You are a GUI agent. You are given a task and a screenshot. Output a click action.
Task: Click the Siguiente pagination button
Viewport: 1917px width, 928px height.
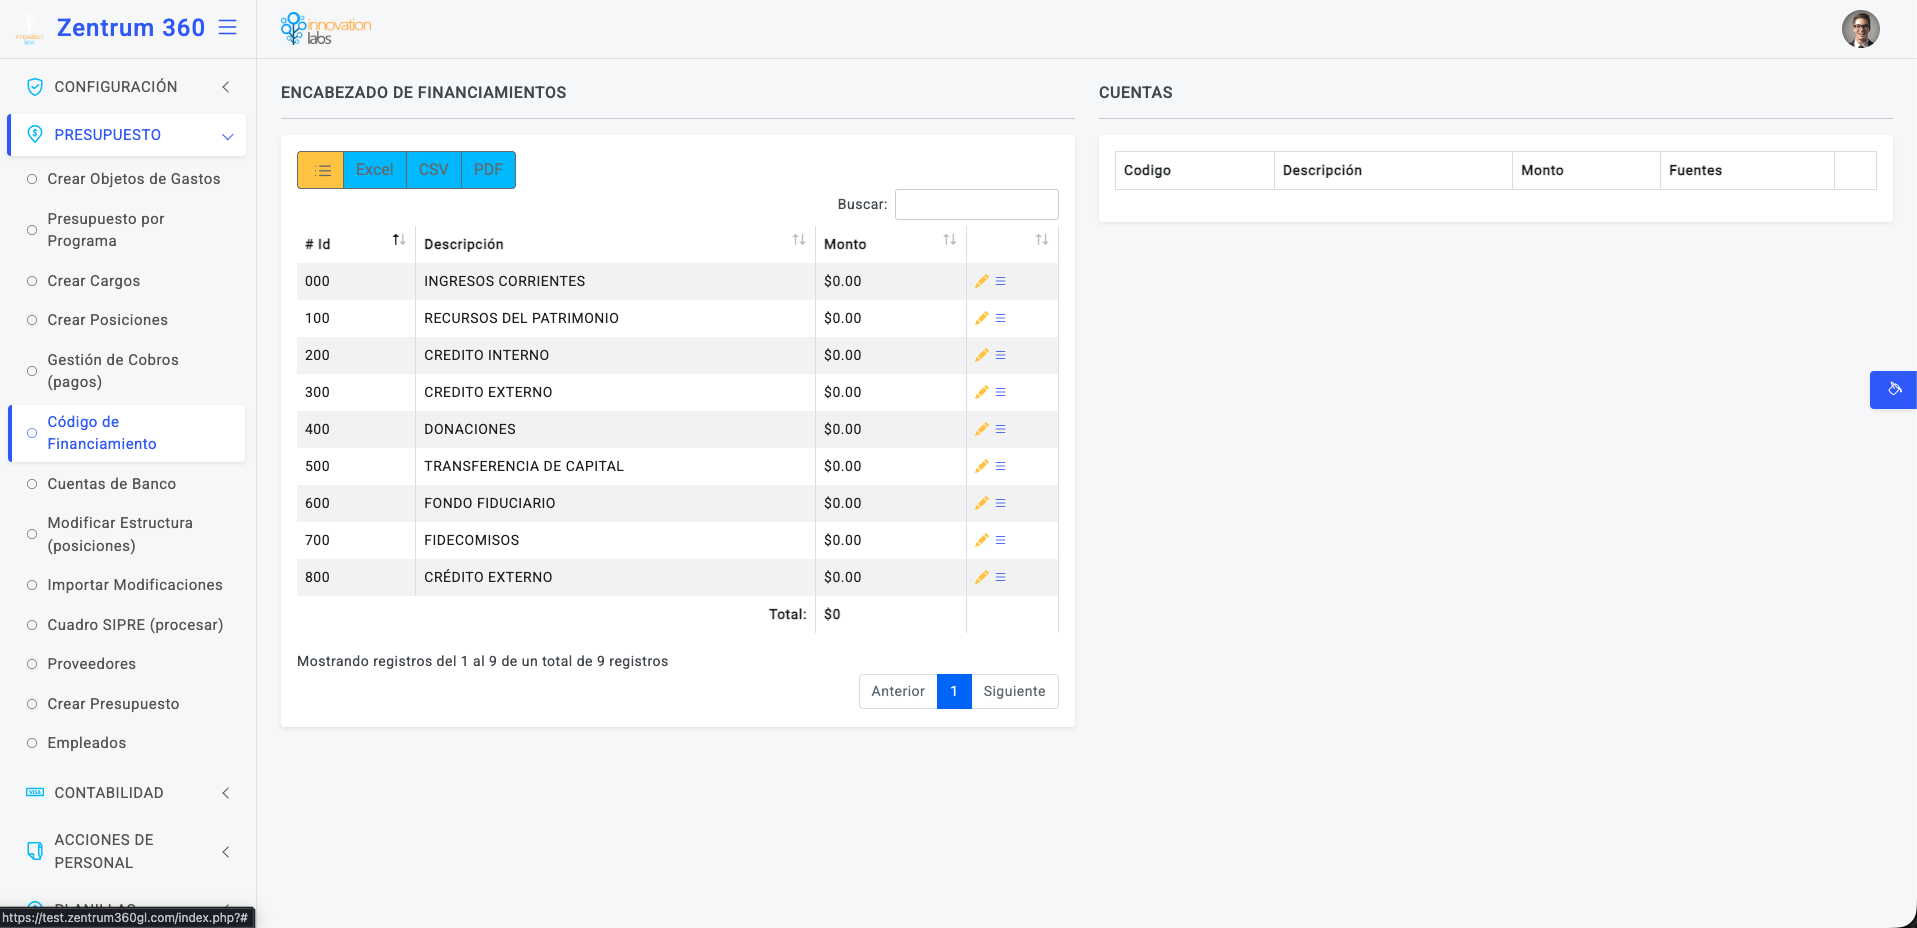[1014, 691]
